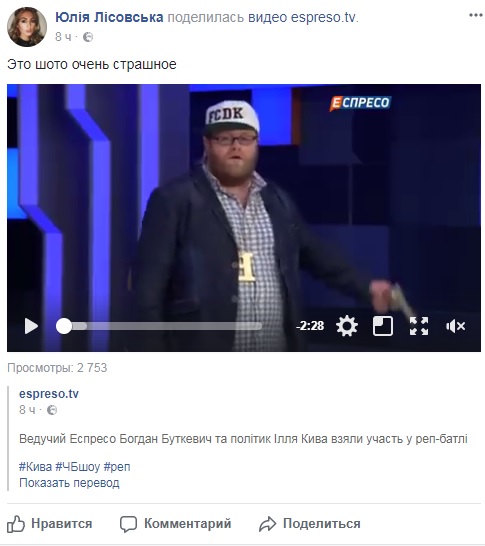The width and height of the screenshot is (485, 546).
Task: Click the video progress slider handle
Action: coord(64,326)
